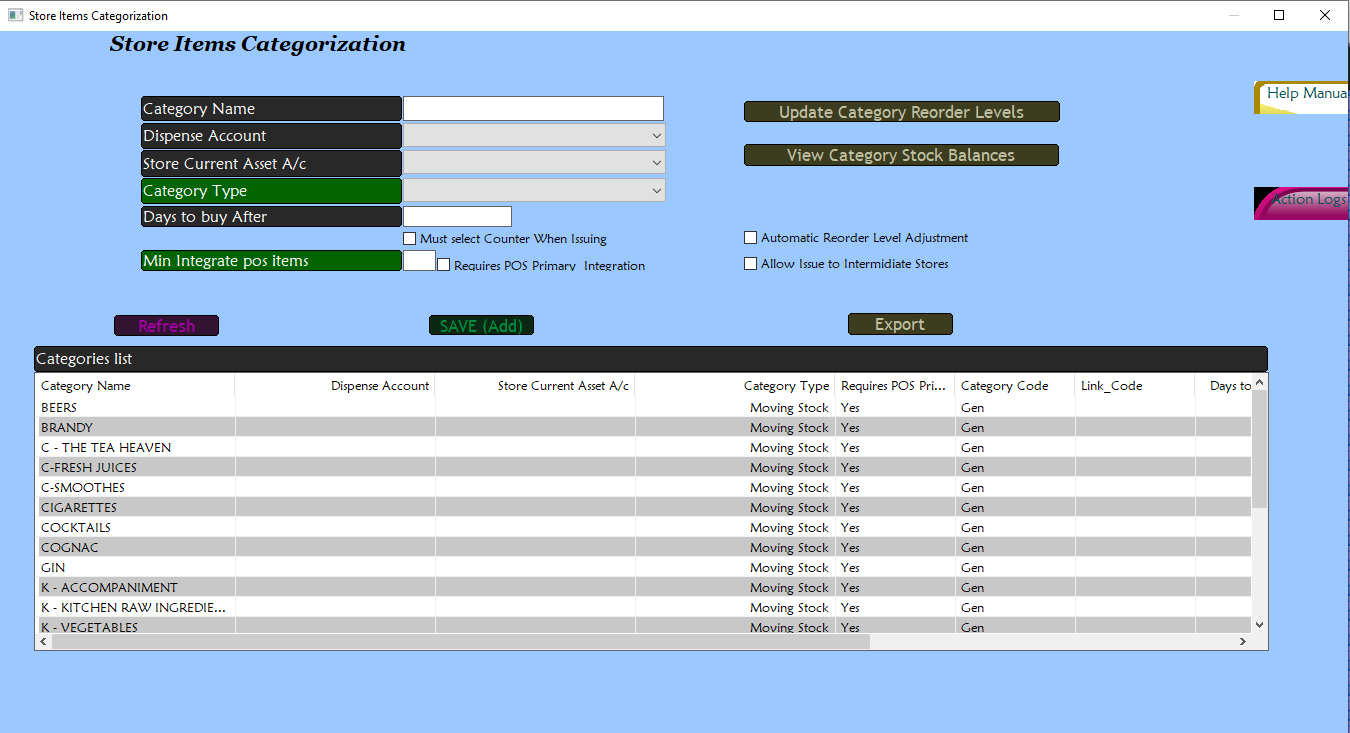Select the COCKTAILS row

click(x=643, y=528)
